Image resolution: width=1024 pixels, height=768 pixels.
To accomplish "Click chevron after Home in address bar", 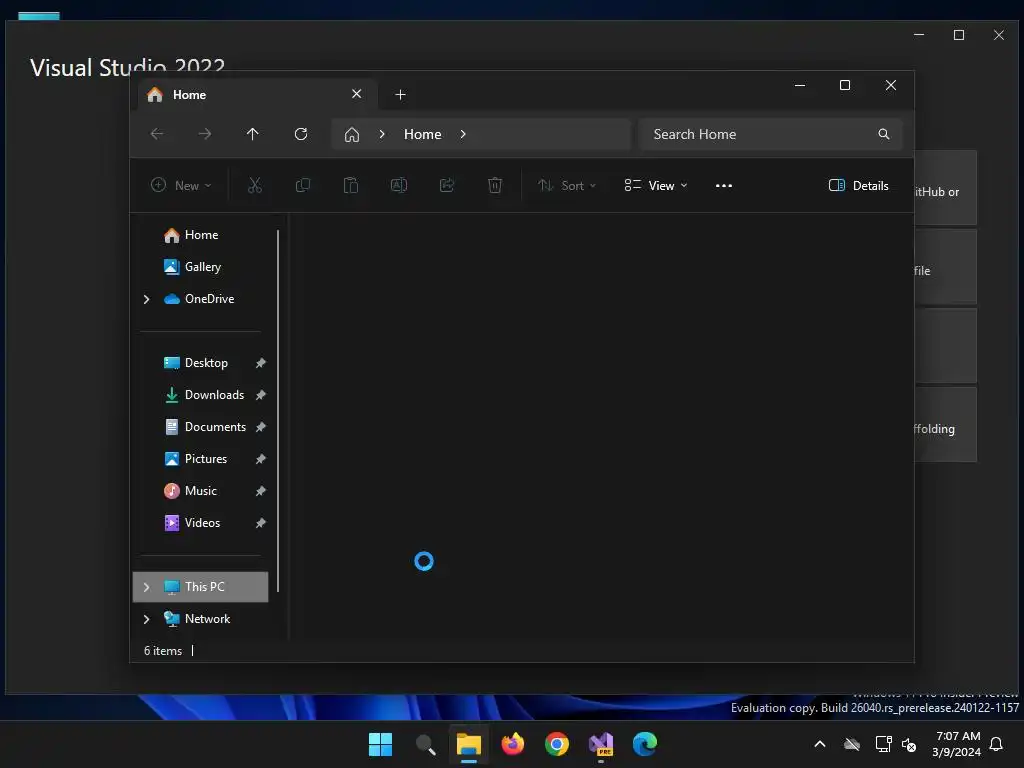I will click(463, 134).
